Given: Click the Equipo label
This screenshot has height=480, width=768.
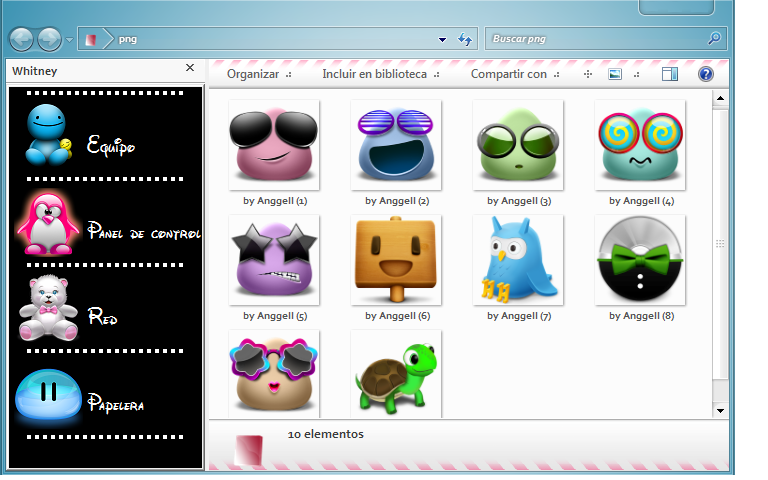Looking at the screenshot, I should coord(111,146).
